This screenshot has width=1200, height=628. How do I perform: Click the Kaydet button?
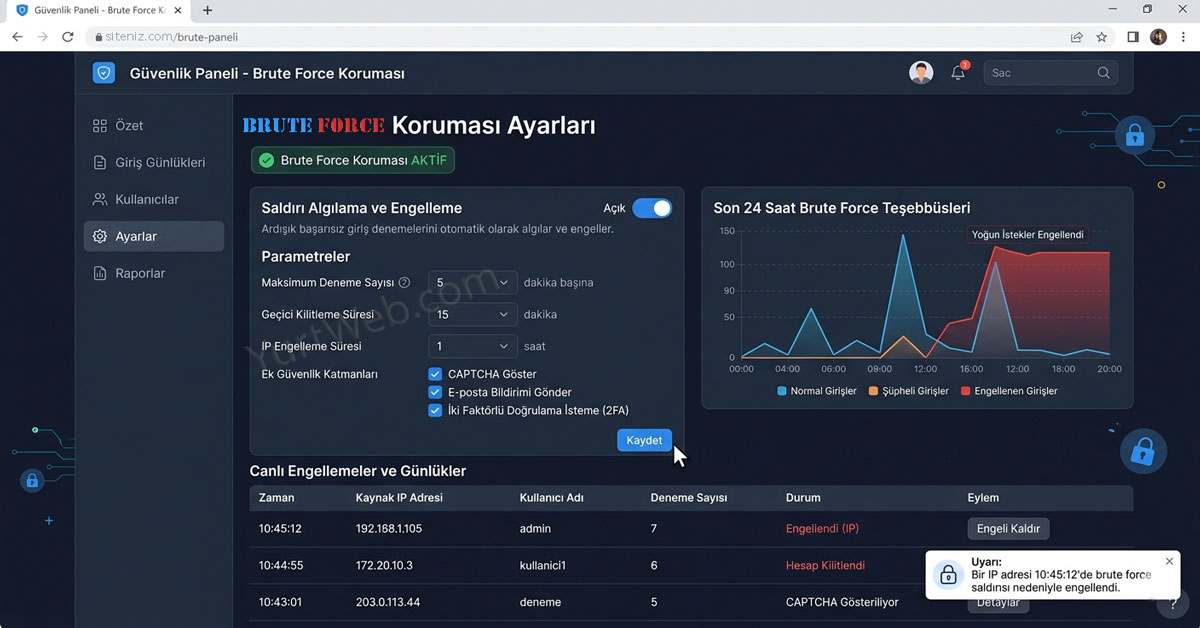pyautogui.click(x=644, y=440)
